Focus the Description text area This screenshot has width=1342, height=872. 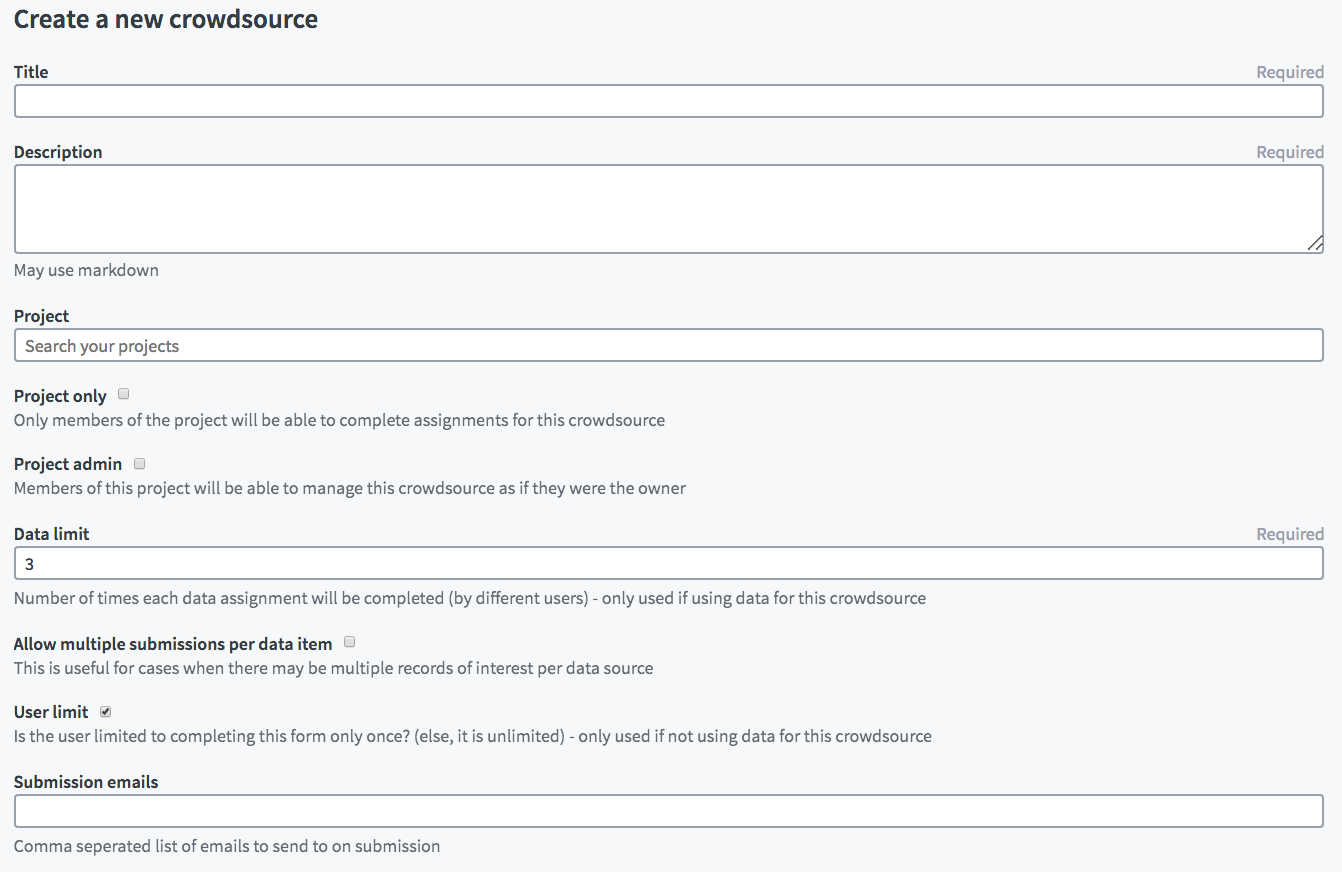[668, 209]
